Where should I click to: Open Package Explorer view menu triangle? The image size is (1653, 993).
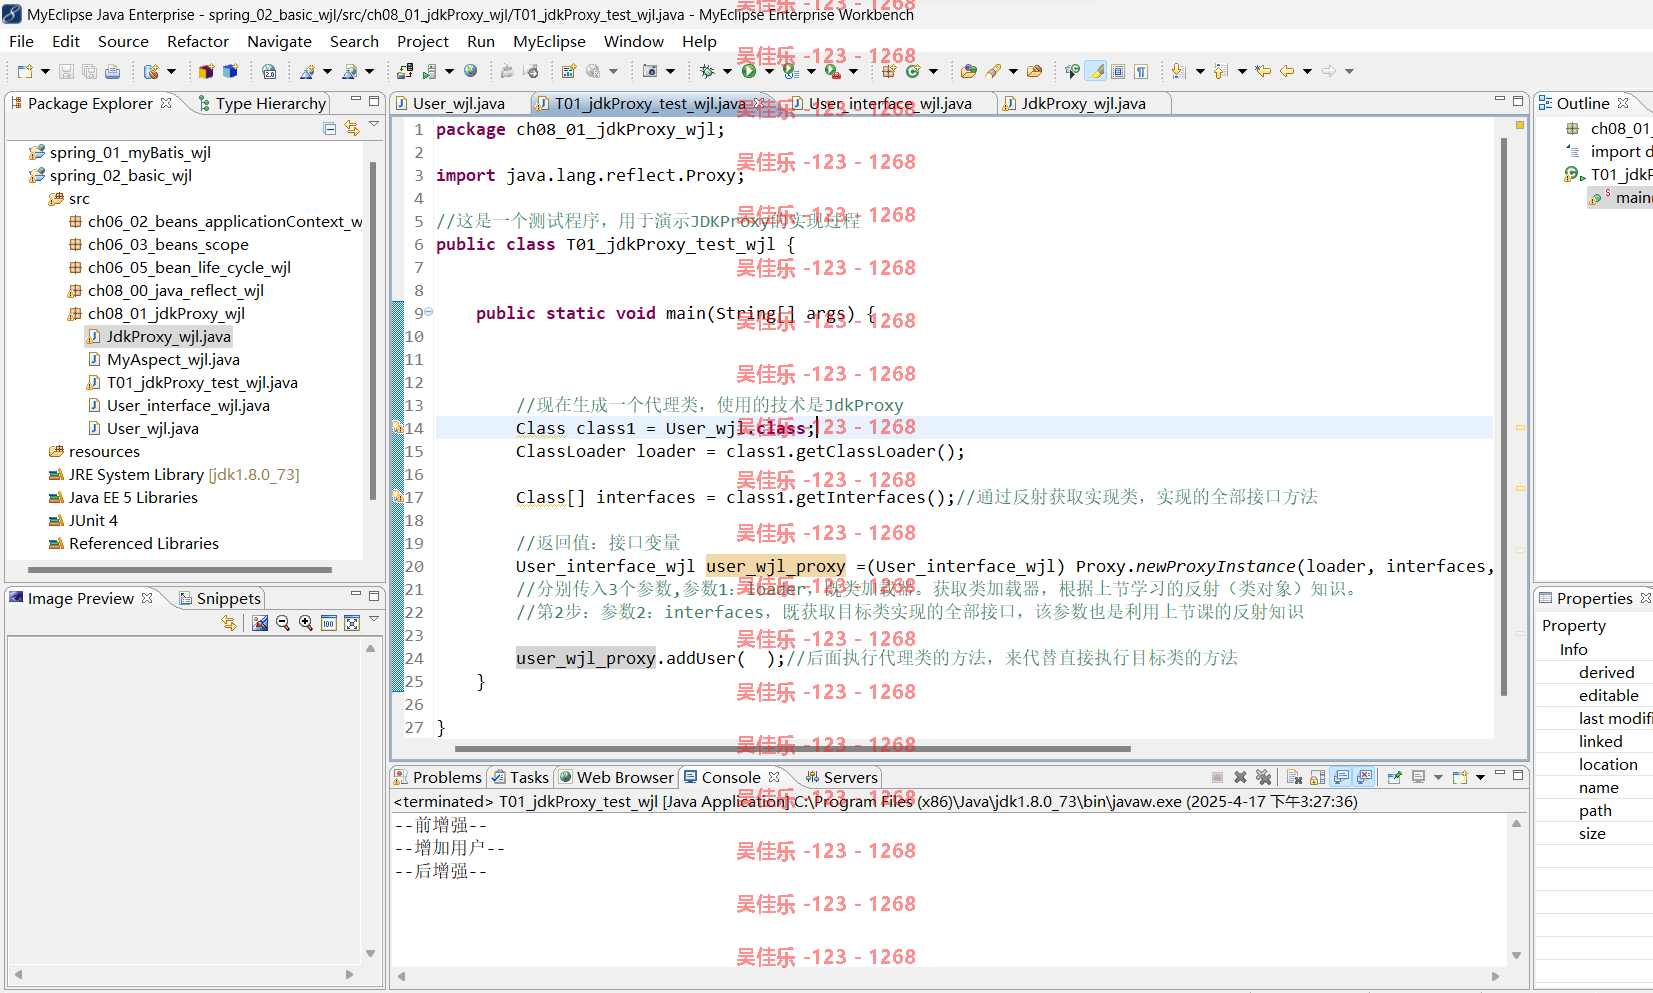pyautogui.click(x=374, y=125)
